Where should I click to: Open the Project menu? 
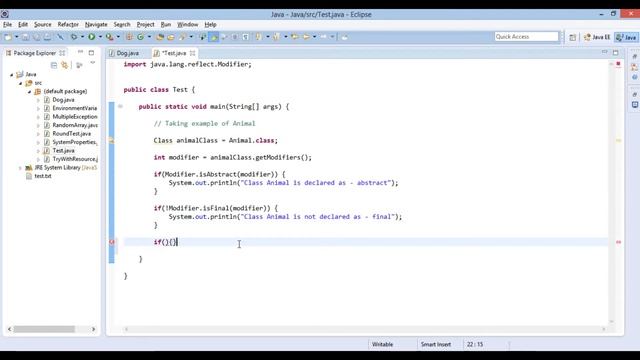pos(145,24)
